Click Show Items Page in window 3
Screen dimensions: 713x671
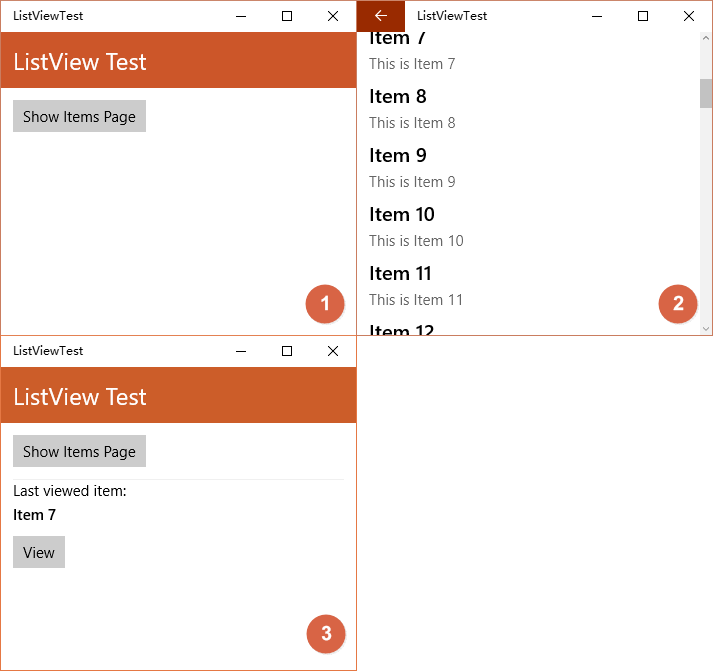[x=79, y=451]
